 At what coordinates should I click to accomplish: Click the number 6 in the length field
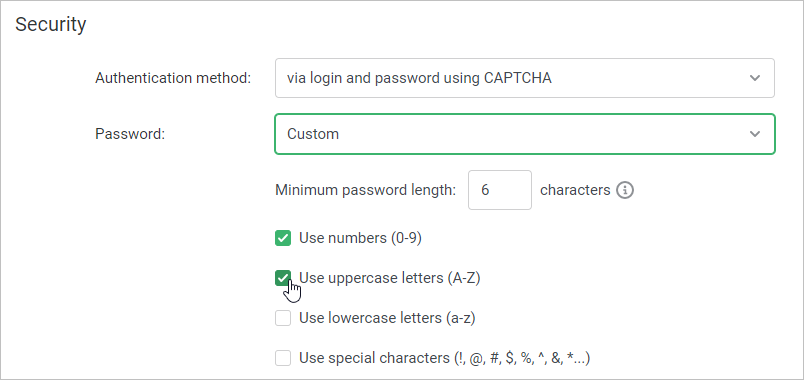485,190
